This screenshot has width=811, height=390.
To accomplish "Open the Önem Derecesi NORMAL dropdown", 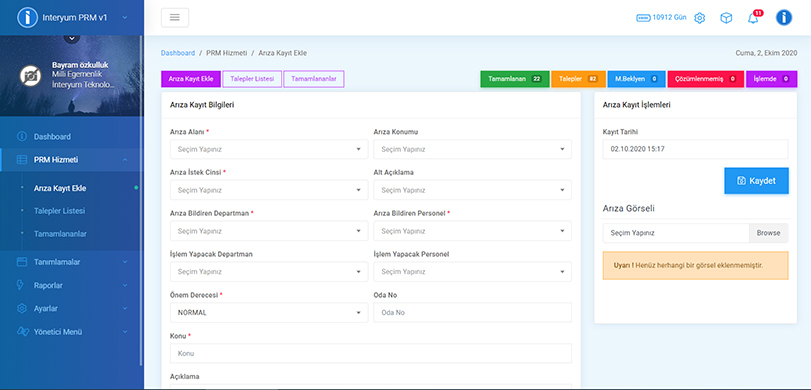I will (269, 312).
